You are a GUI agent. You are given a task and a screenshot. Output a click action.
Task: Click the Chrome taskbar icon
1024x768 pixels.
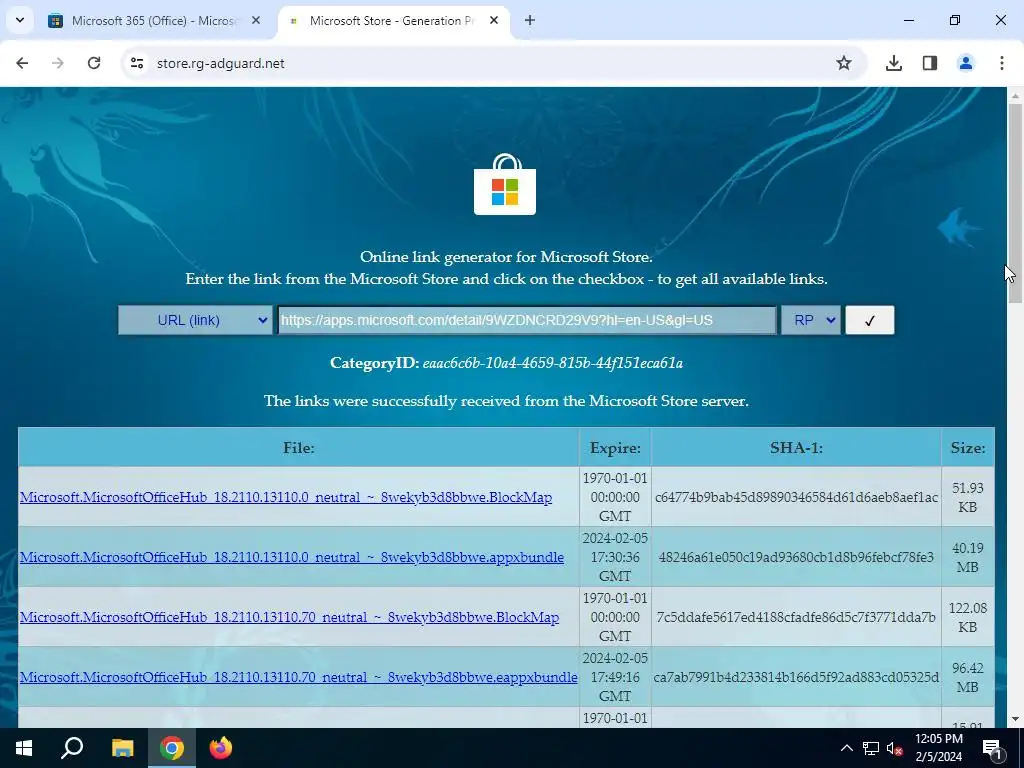[x=172, y=748]
